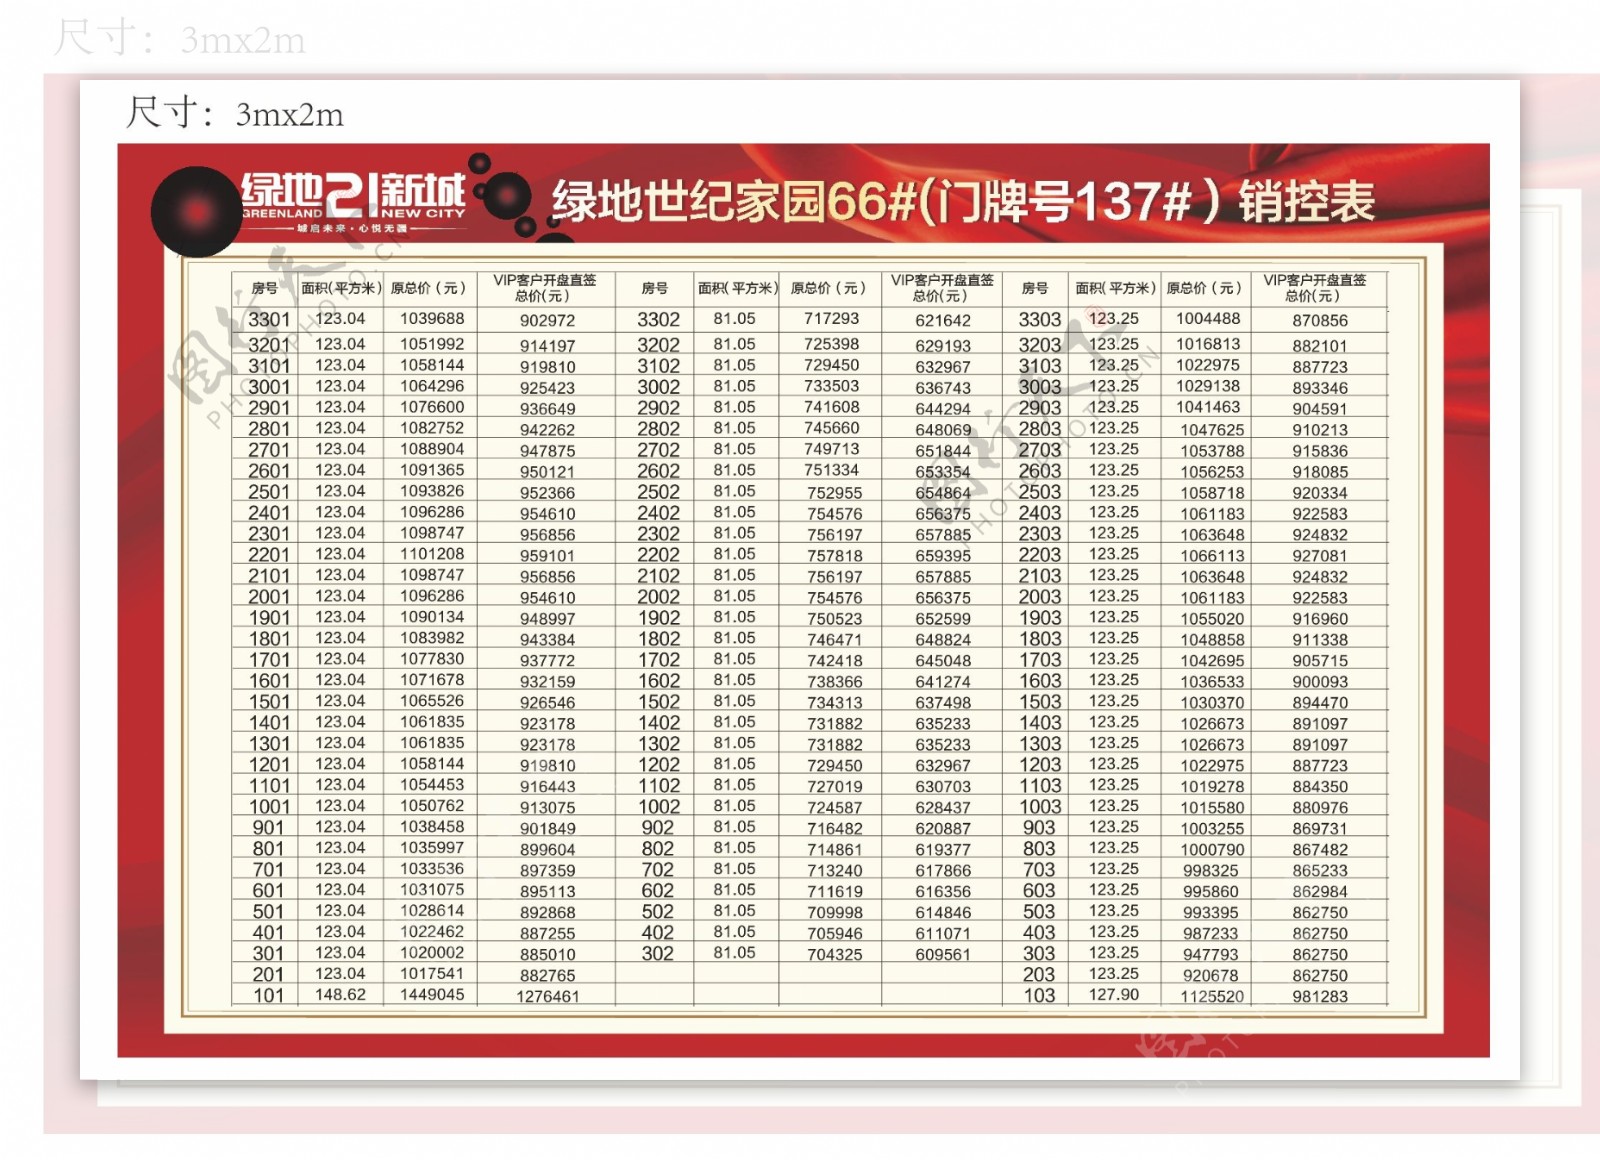Click VIP price 927081 for room 2203
1600x1160 pixels.
pyautogui.click(x=1320, y=556)
